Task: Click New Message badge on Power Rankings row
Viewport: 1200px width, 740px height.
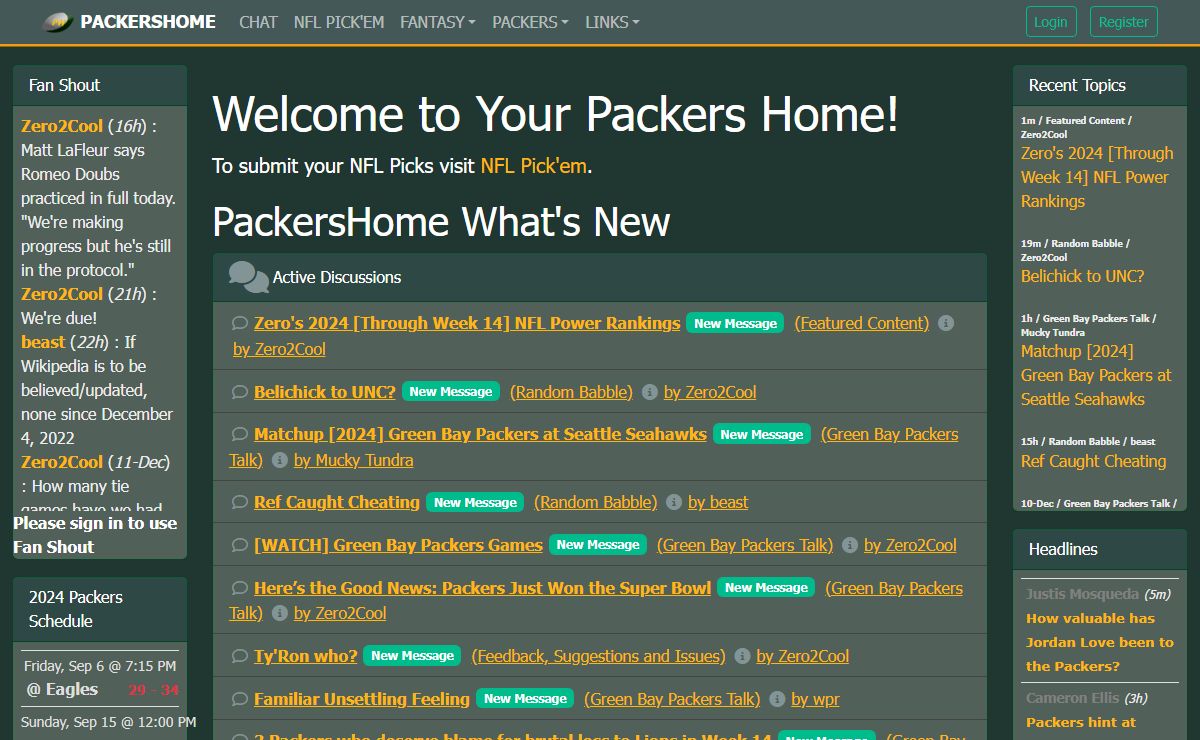Action: (736, 323)
